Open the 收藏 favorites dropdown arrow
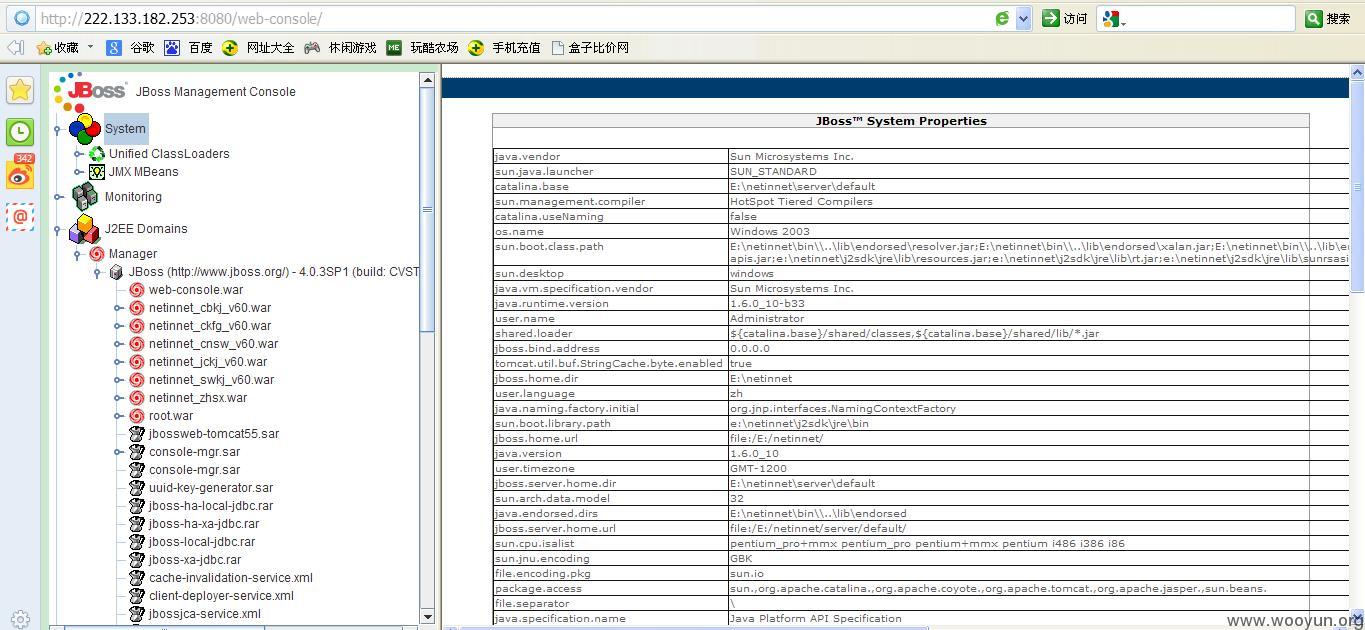This screenshot has height=630, width=1365. pyautogui.click(x=90, y=47)
